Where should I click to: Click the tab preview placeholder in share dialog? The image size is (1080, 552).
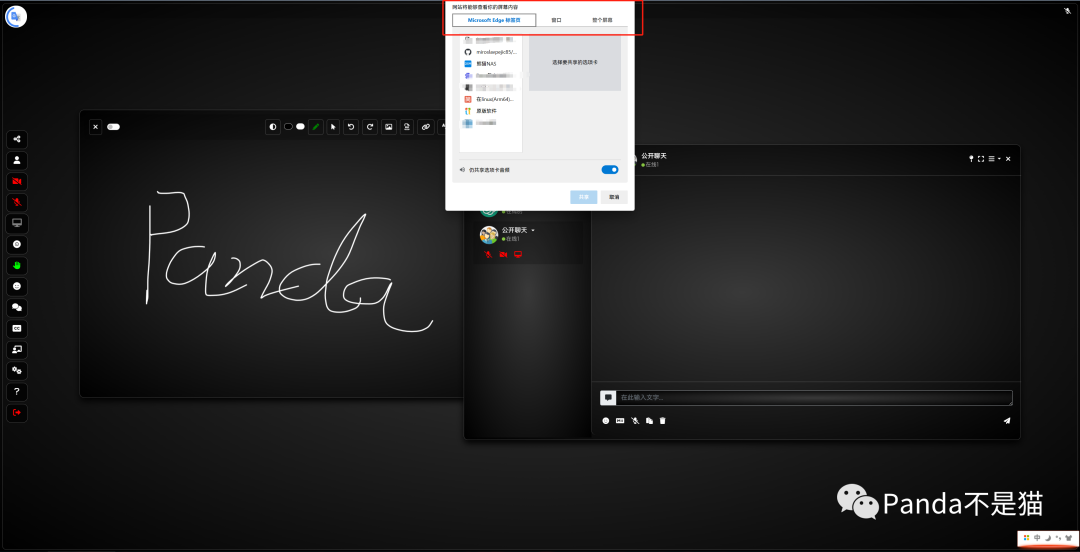[575, 62]
